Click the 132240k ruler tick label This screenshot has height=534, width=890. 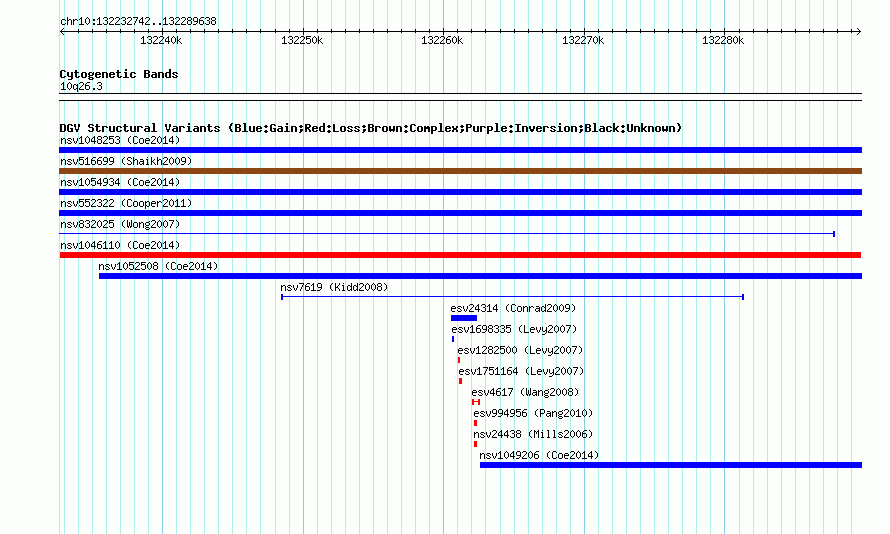[161, 40]
